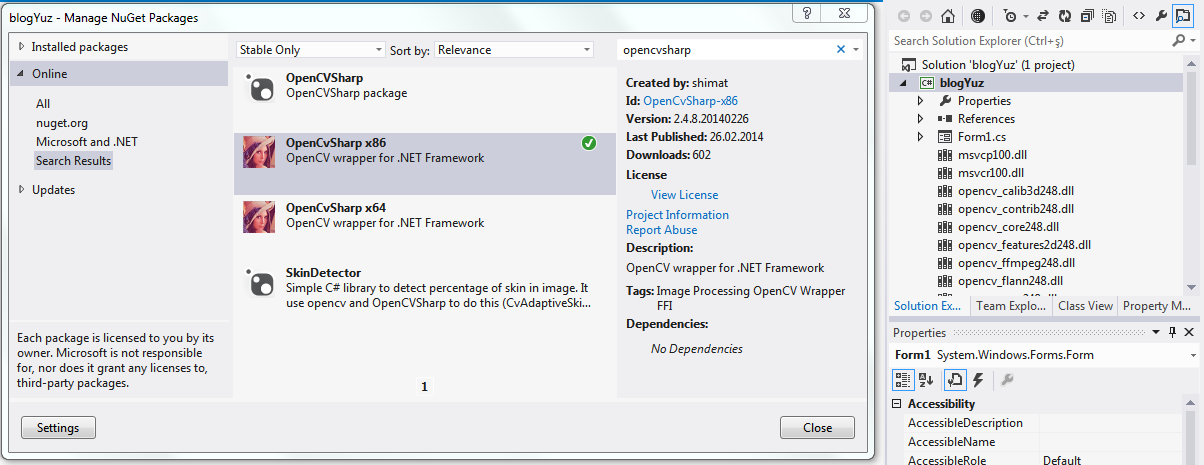Open the View License link
The height and width of the screenshot is (465, 1204).
point(684,195)
